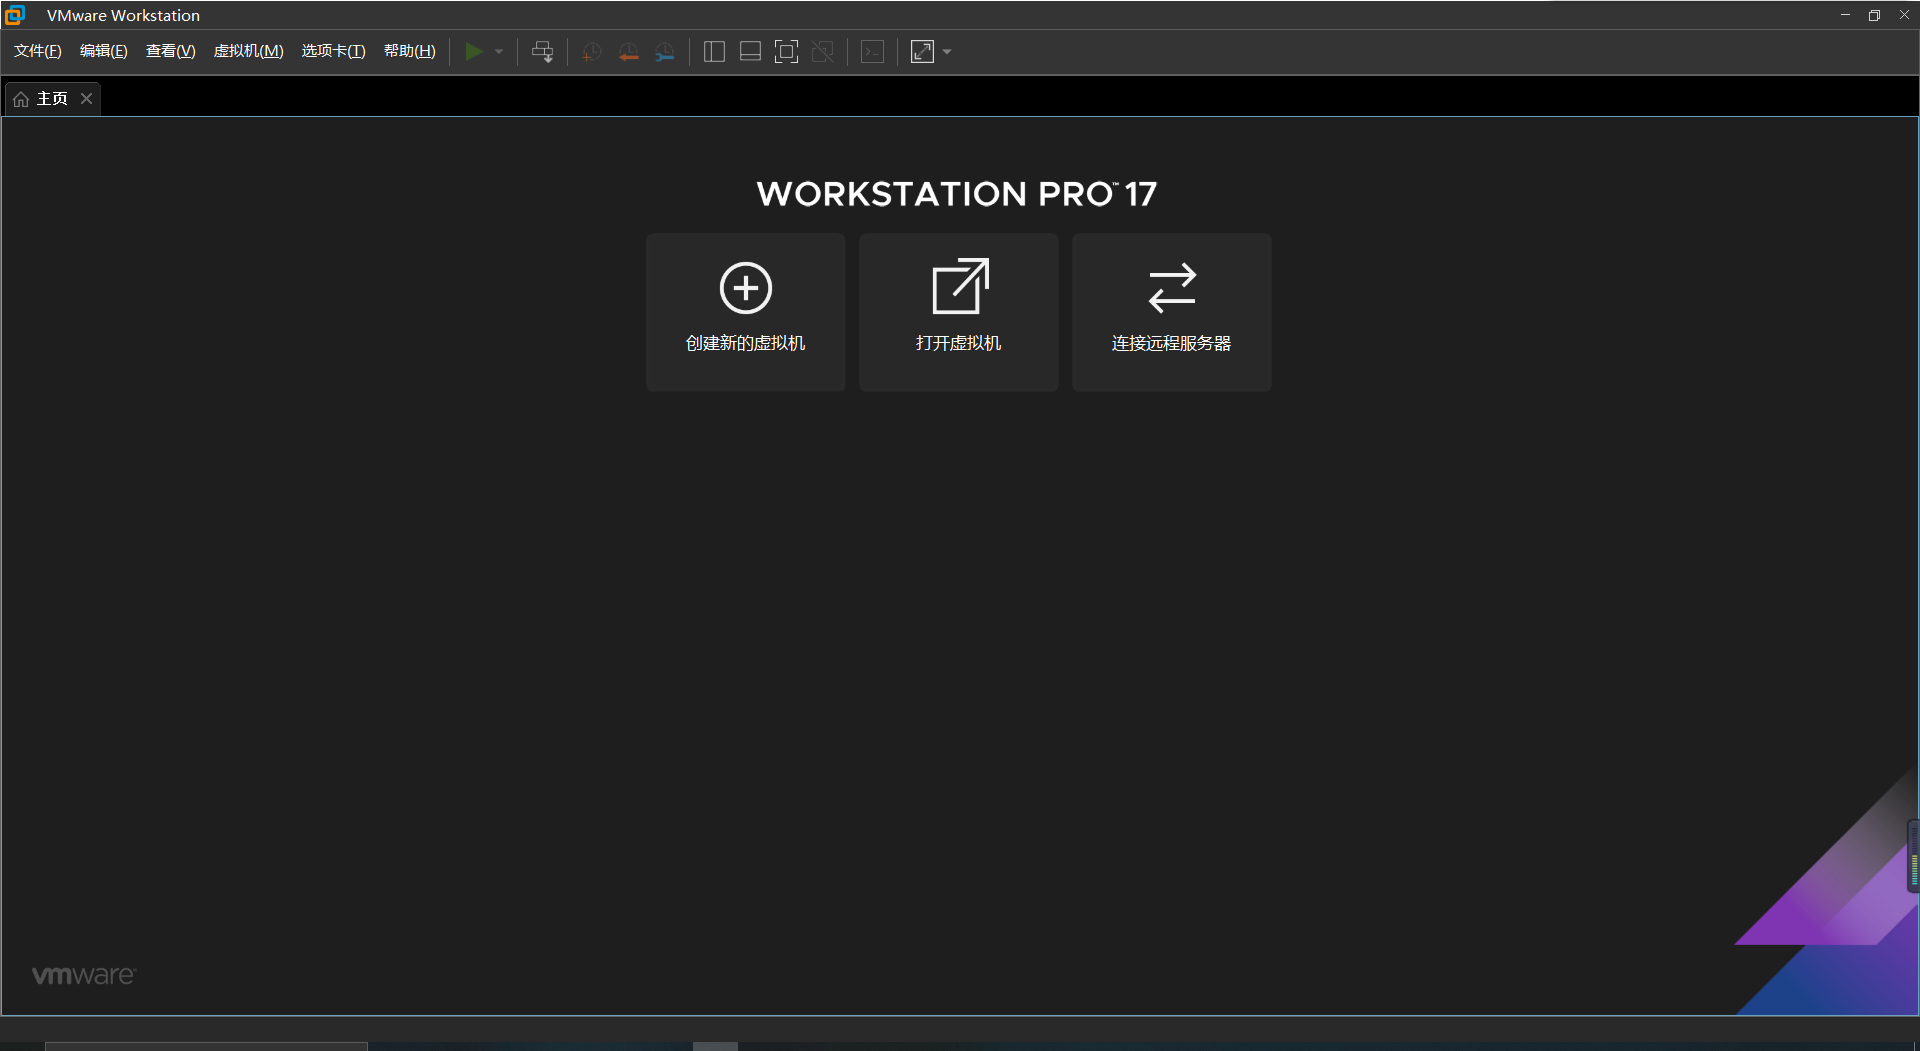Image resolution: width=1920 pixels, height=1051 pixels.
Task: Select the 连接远程服务器 tile
Action: tap(1171, 312)
